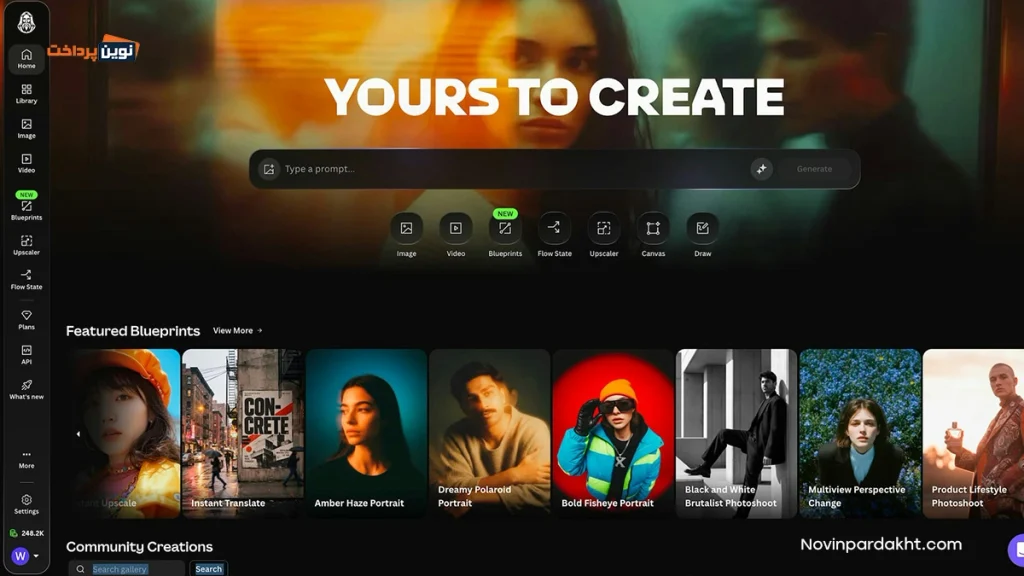Click the Generate button
Viewport: 1024px width, 576px height.
coord(814,169)
